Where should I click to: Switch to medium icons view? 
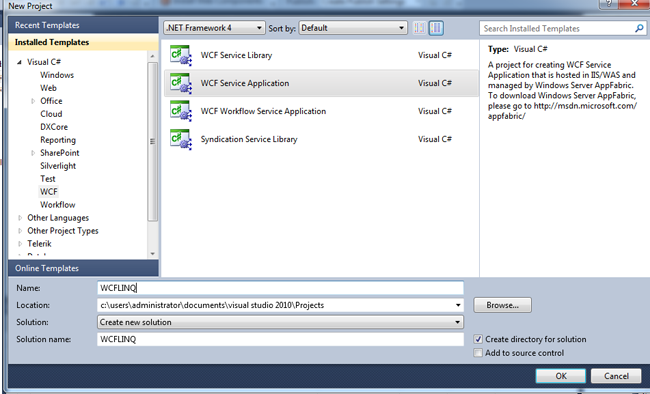[x=436, y=28]
